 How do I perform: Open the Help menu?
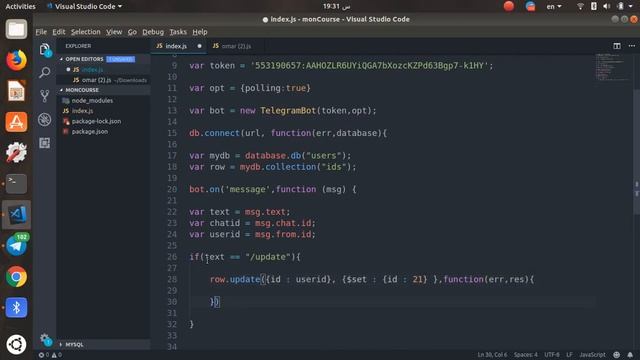pyautogui.click(x=200, y=32)
